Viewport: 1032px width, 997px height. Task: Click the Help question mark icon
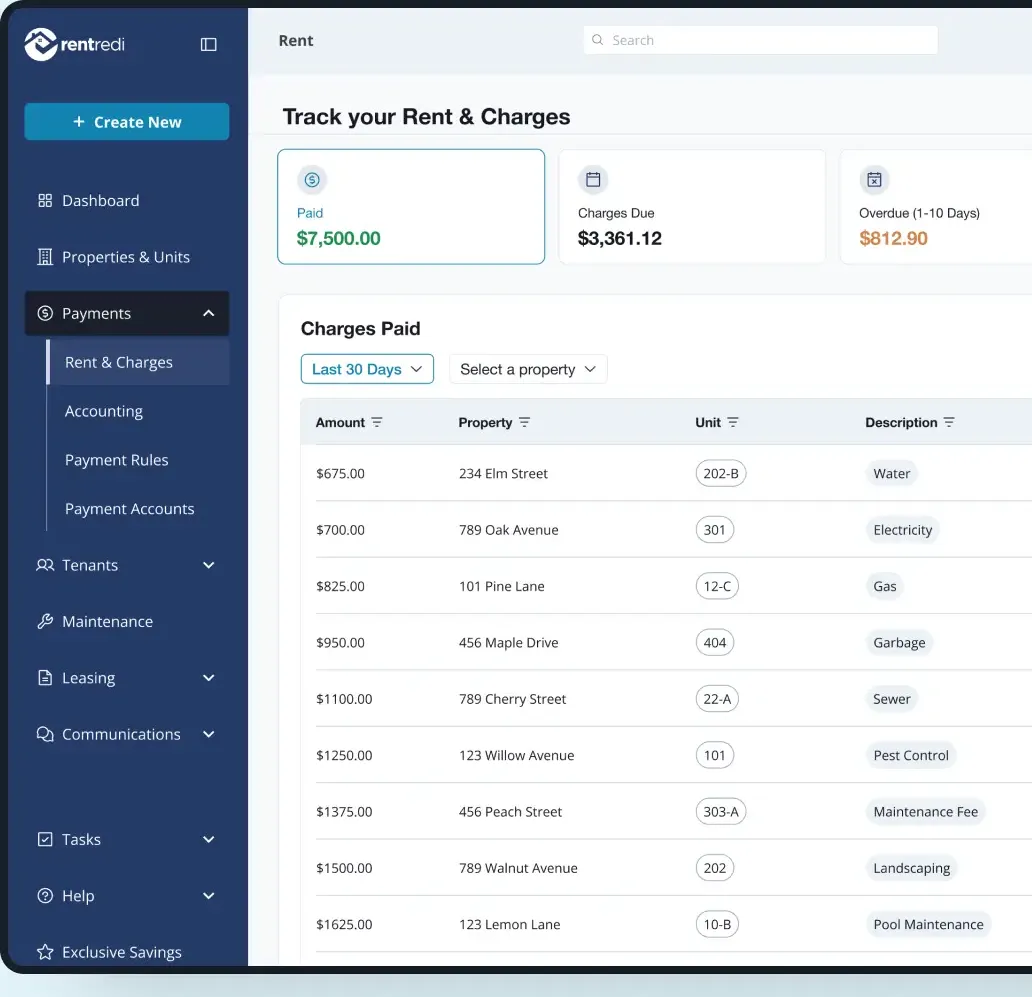(45, 896)
